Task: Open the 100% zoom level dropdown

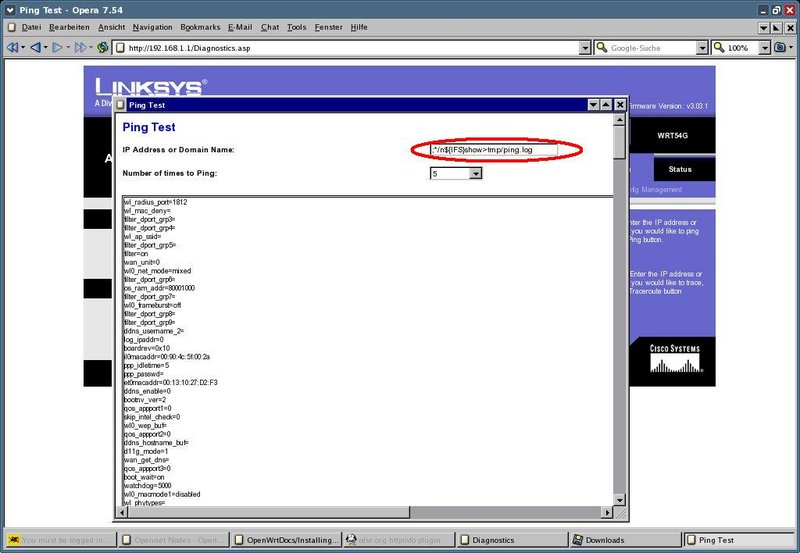Action: click(x=764, y=48)
